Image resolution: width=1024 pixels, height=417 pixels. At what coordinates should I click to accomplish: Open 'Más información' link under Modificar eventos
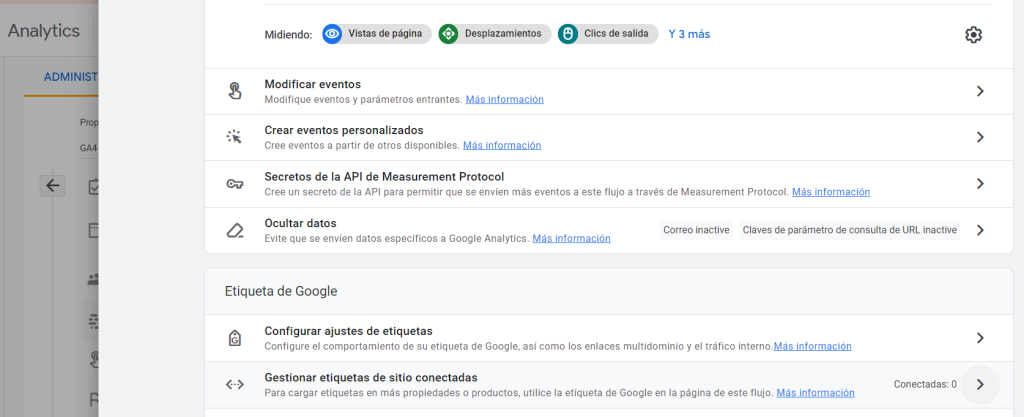pos(504,100)
